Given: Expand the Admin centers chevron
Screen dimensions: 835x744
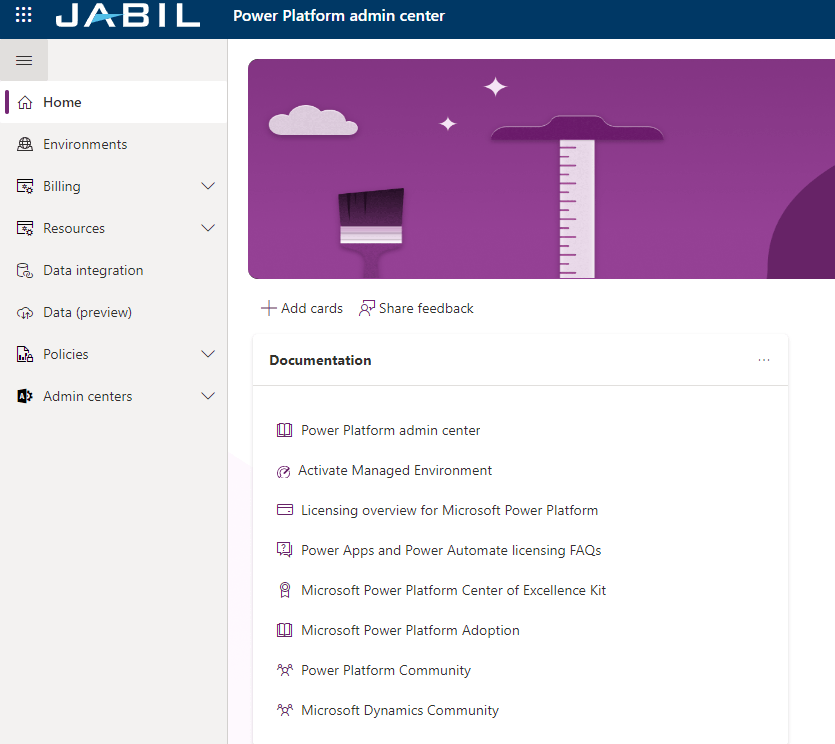Looking at the screenshot, I should point(208,396).
